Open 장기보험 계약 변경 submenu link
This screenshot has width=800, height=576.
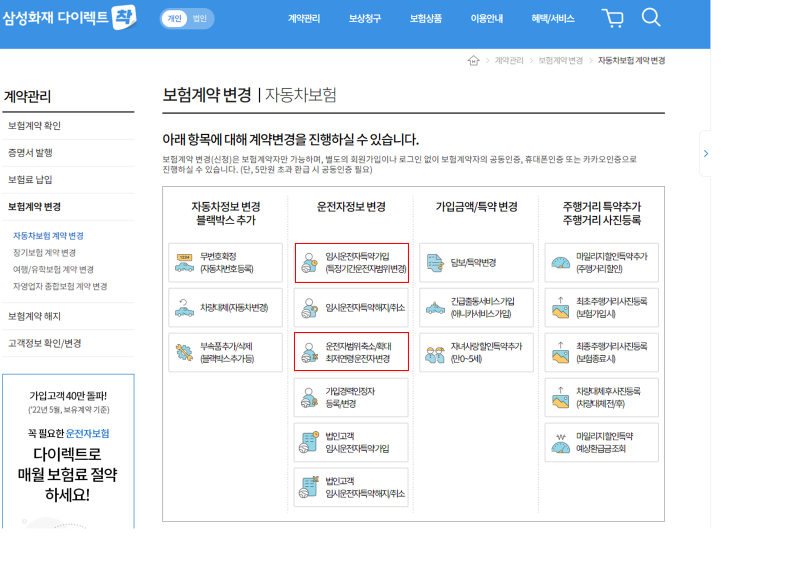[x=44, y=253]
